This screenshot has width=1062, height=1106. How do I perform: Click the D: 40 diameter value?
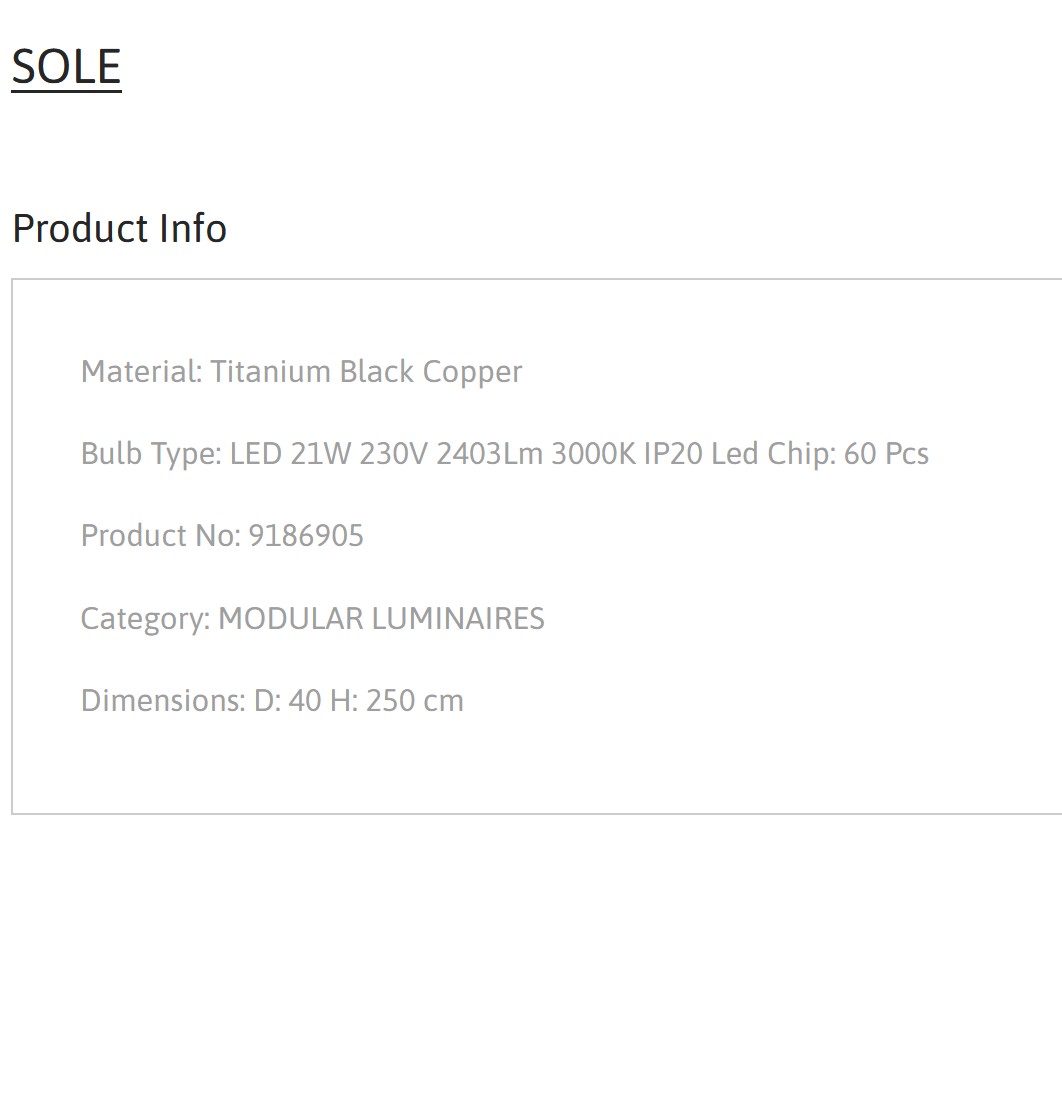tap(288, 700)
